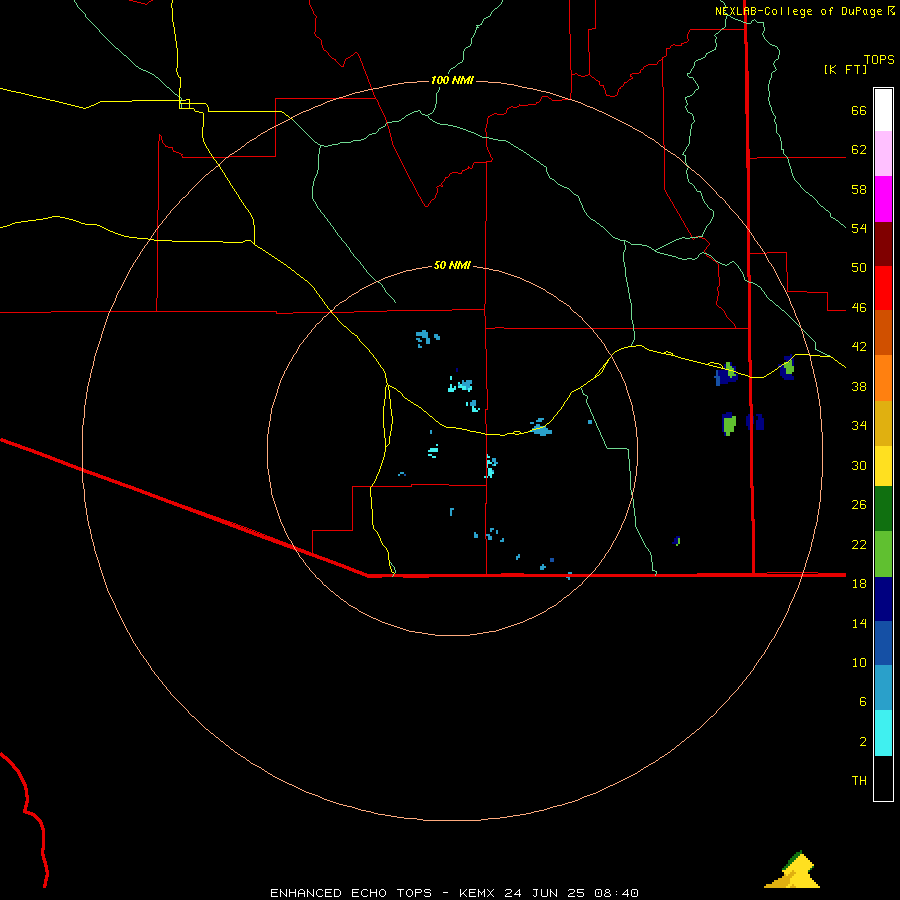Viewport: 900px width, 900px height.
Task: Select the cyan legend swatch
Action: (883, 733)
